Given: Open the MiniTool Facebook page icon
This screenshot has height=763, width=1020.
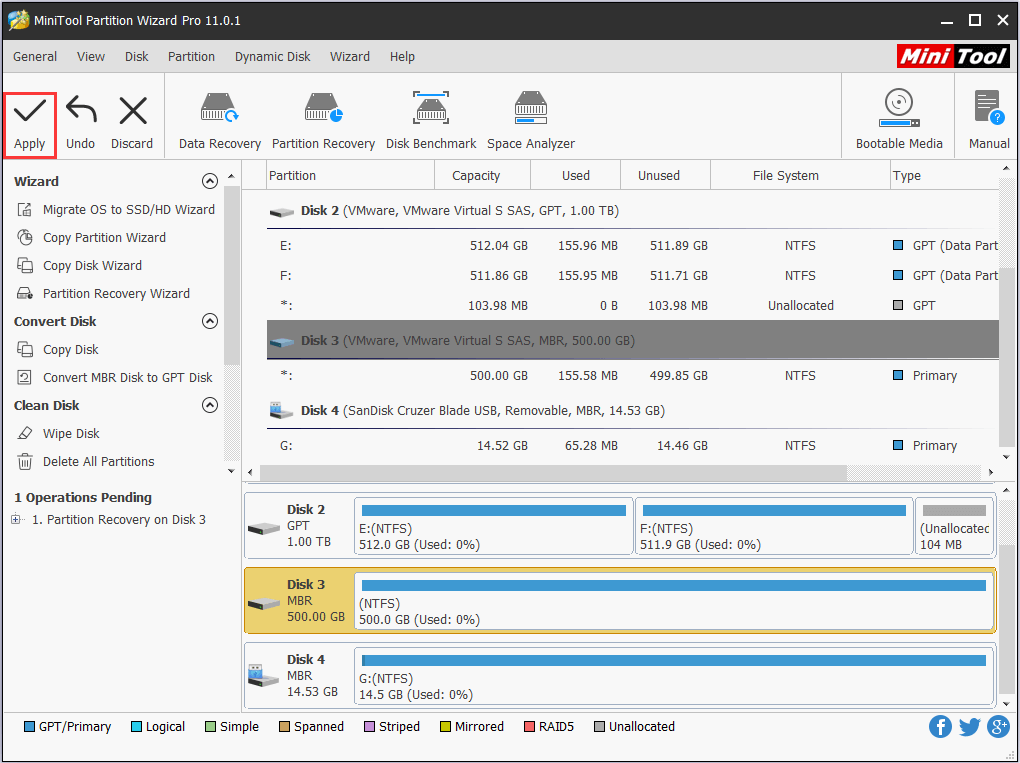Looking at the screenshot, I should tap(940, 726).
